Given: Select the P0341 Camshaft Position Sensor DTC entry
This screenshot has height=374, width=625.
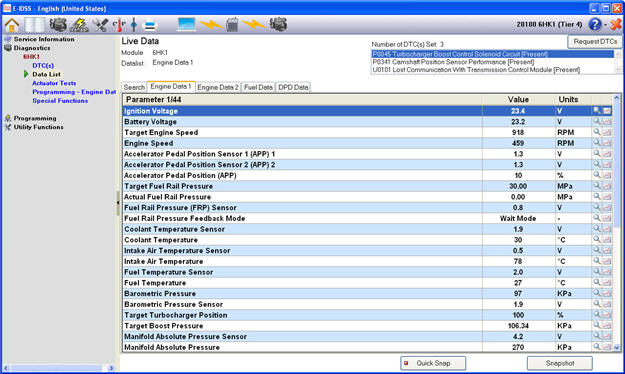Looking at the screenshot, I should click(453, 62).
